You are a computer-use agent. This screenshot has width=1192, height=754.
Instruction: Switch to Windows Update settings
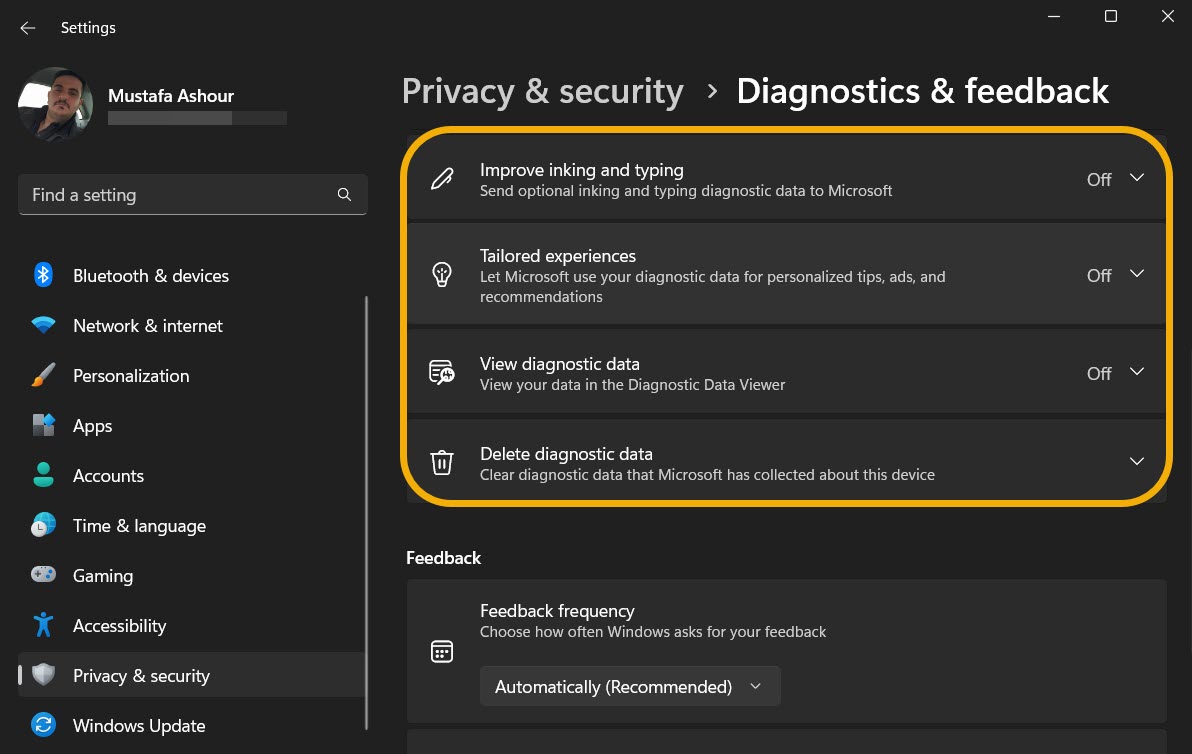pyautogui.click(x=138, y=725)
